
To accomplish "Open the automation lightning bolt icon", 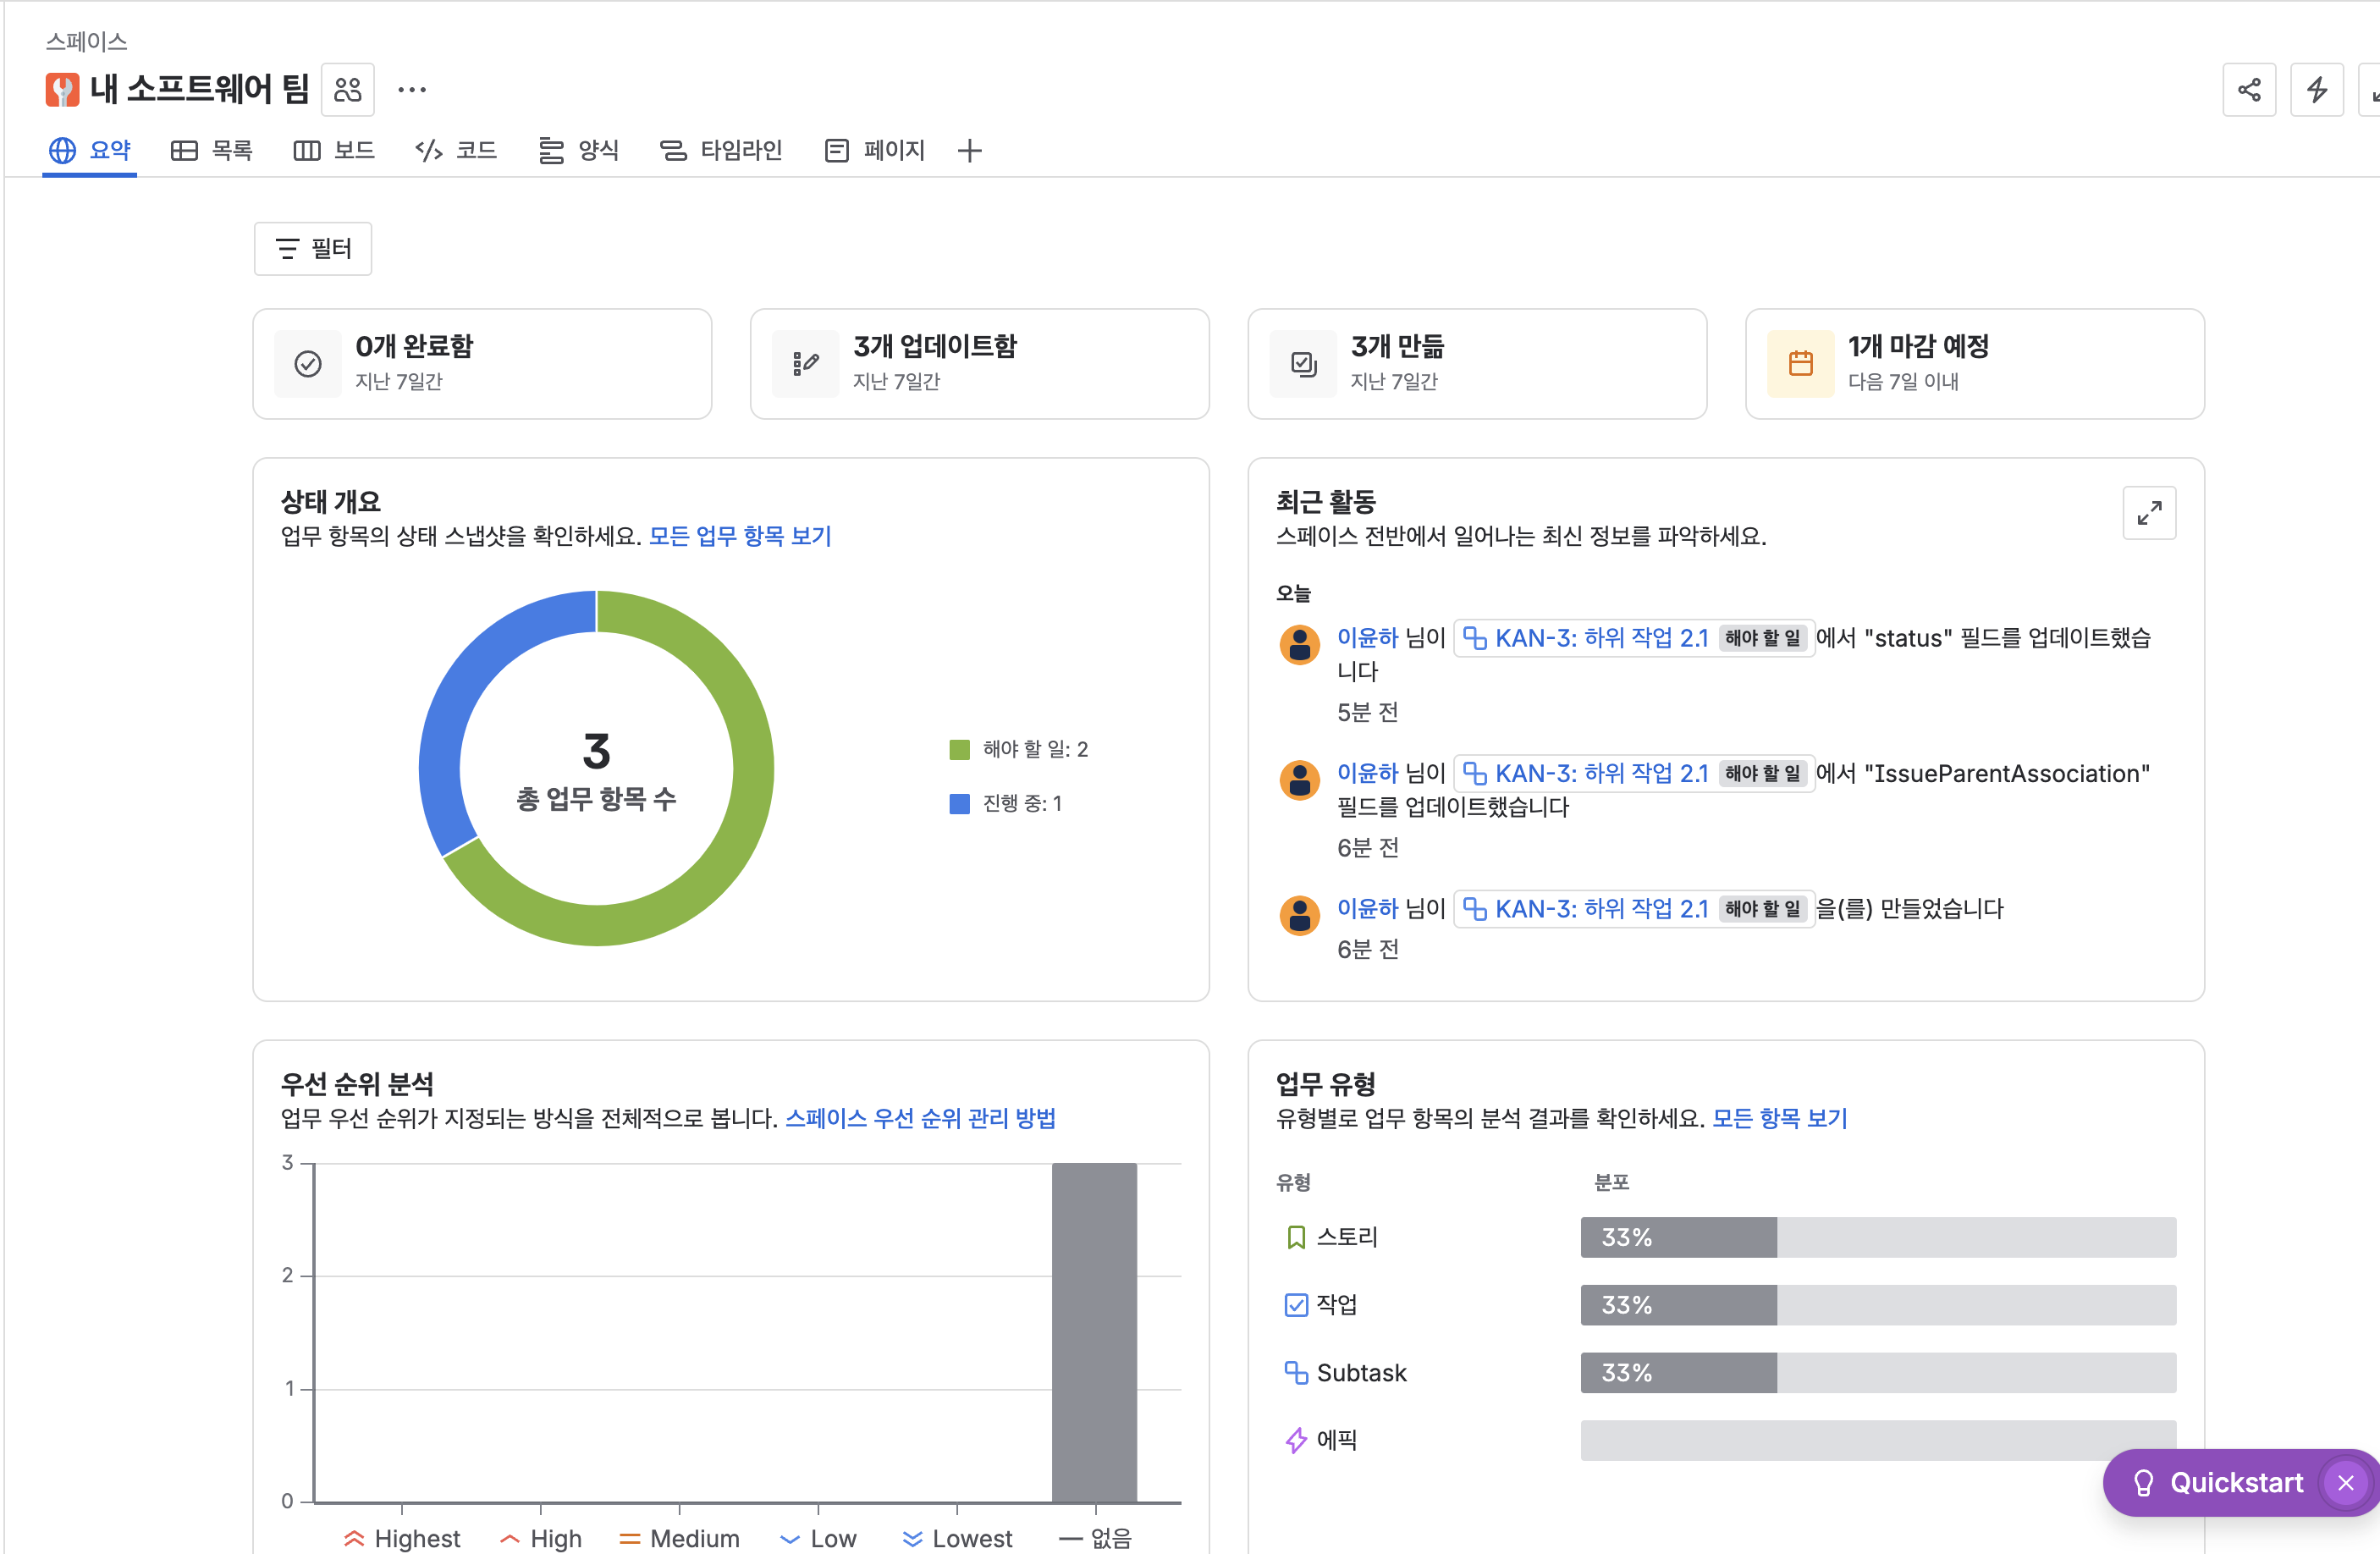I will (2316, 90).
